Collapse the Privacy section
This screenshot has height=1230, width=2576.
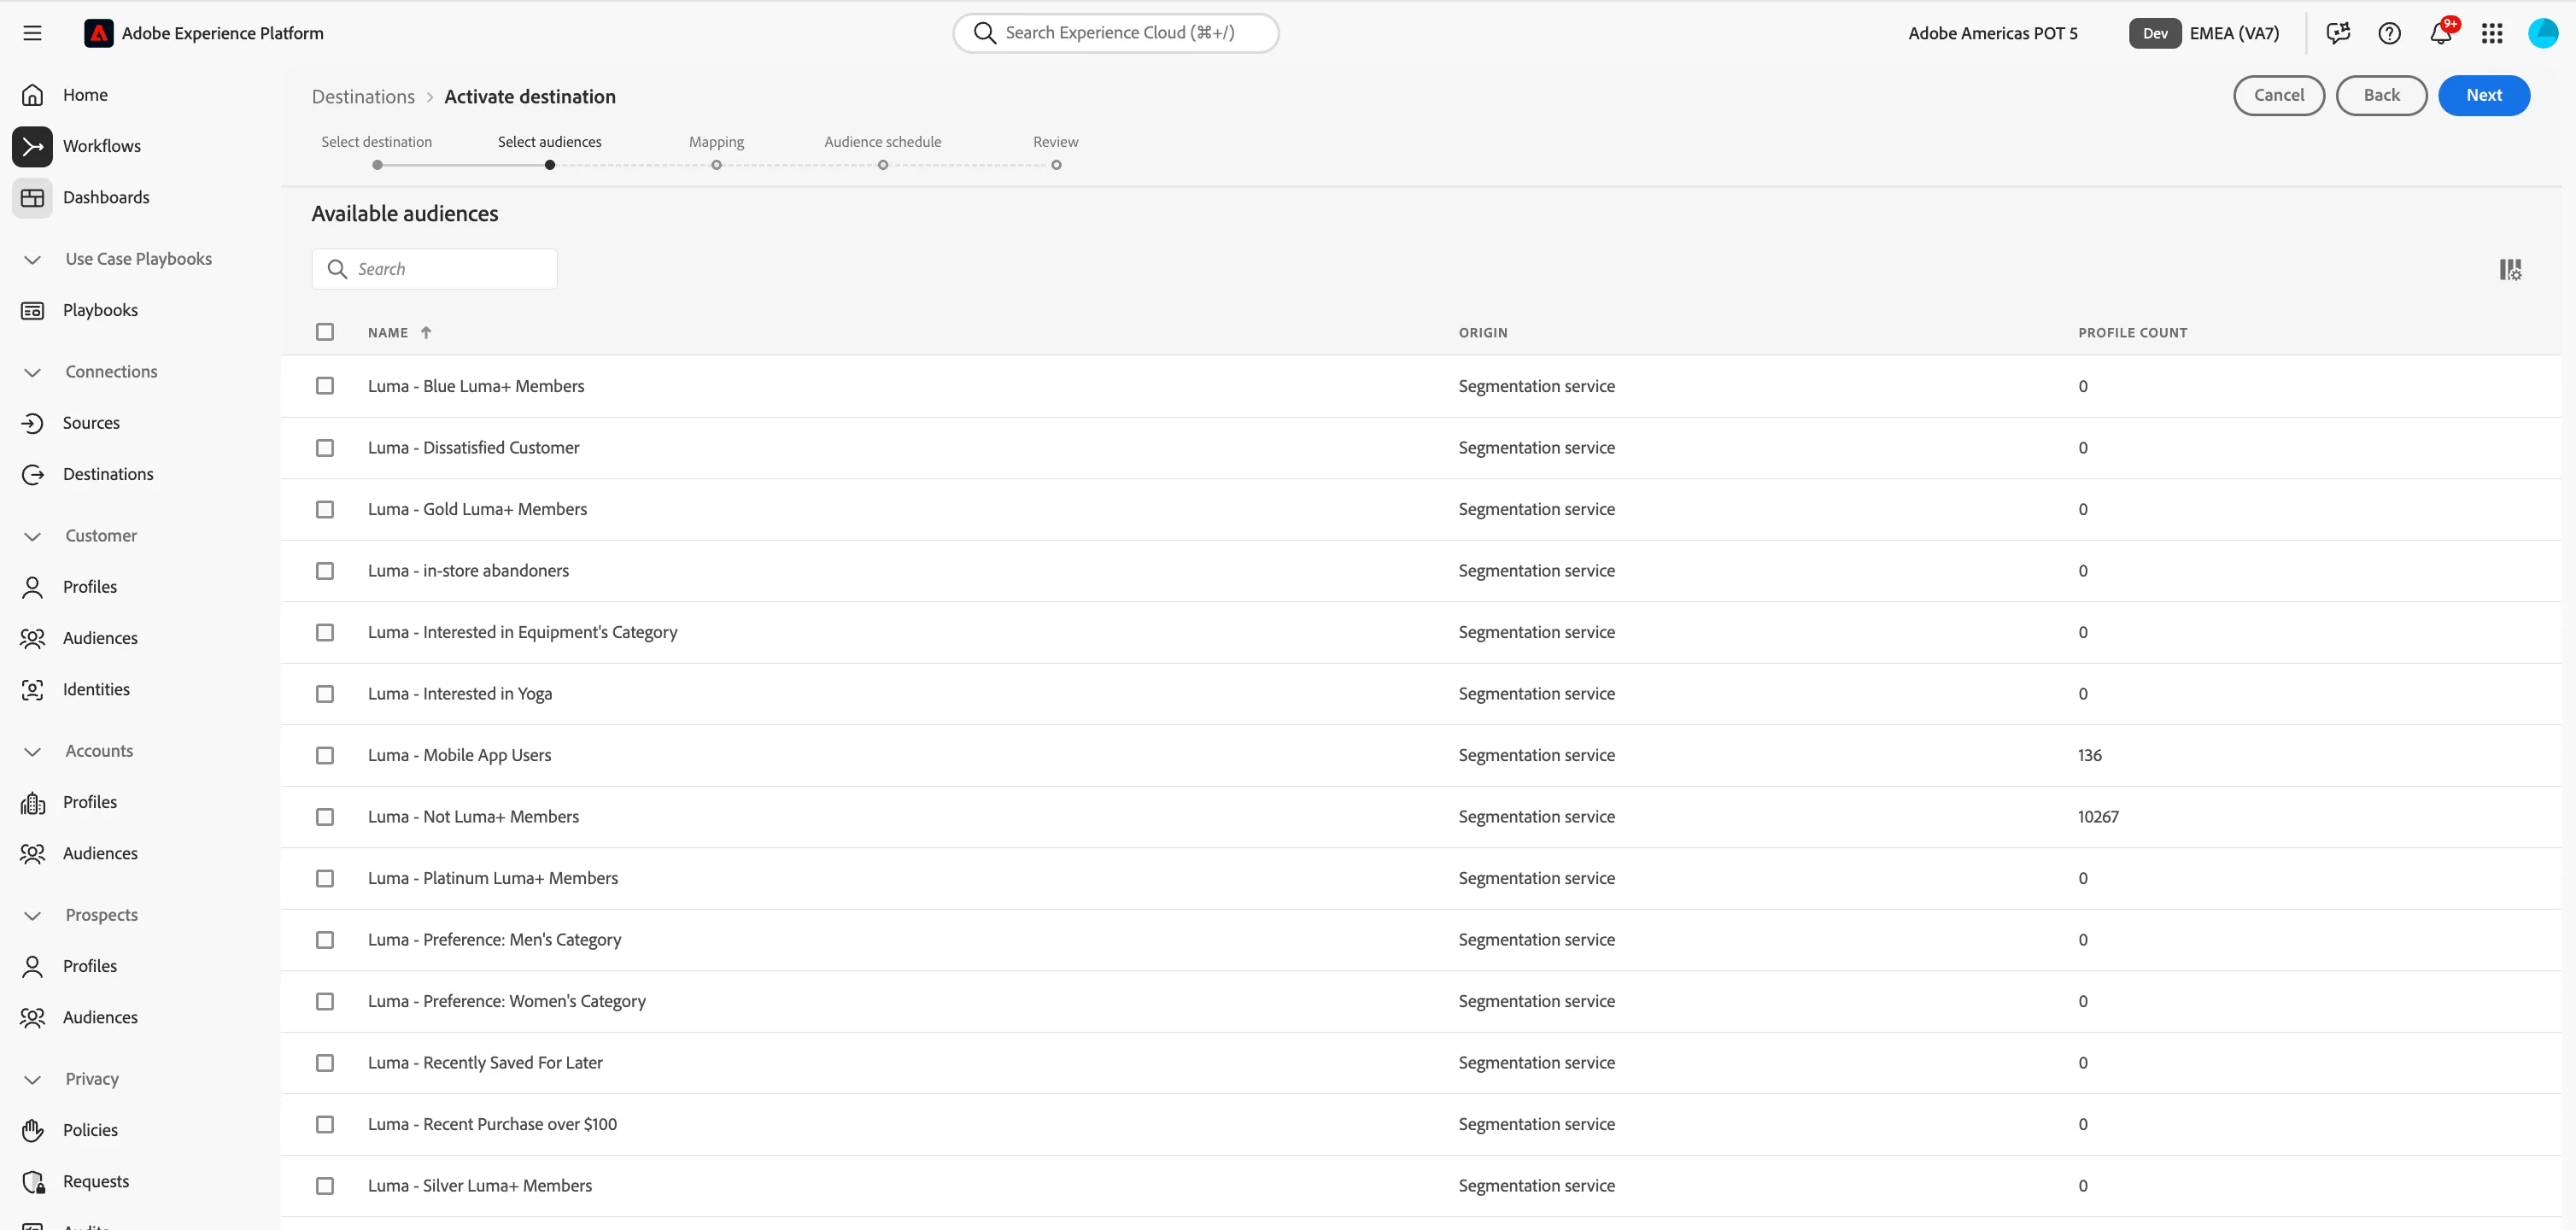[32, 1079]
